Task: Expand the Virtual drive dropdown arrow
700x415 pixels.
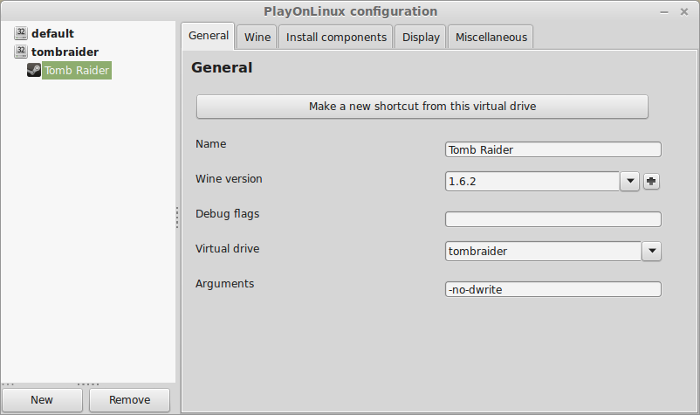Action: [652, 251]
